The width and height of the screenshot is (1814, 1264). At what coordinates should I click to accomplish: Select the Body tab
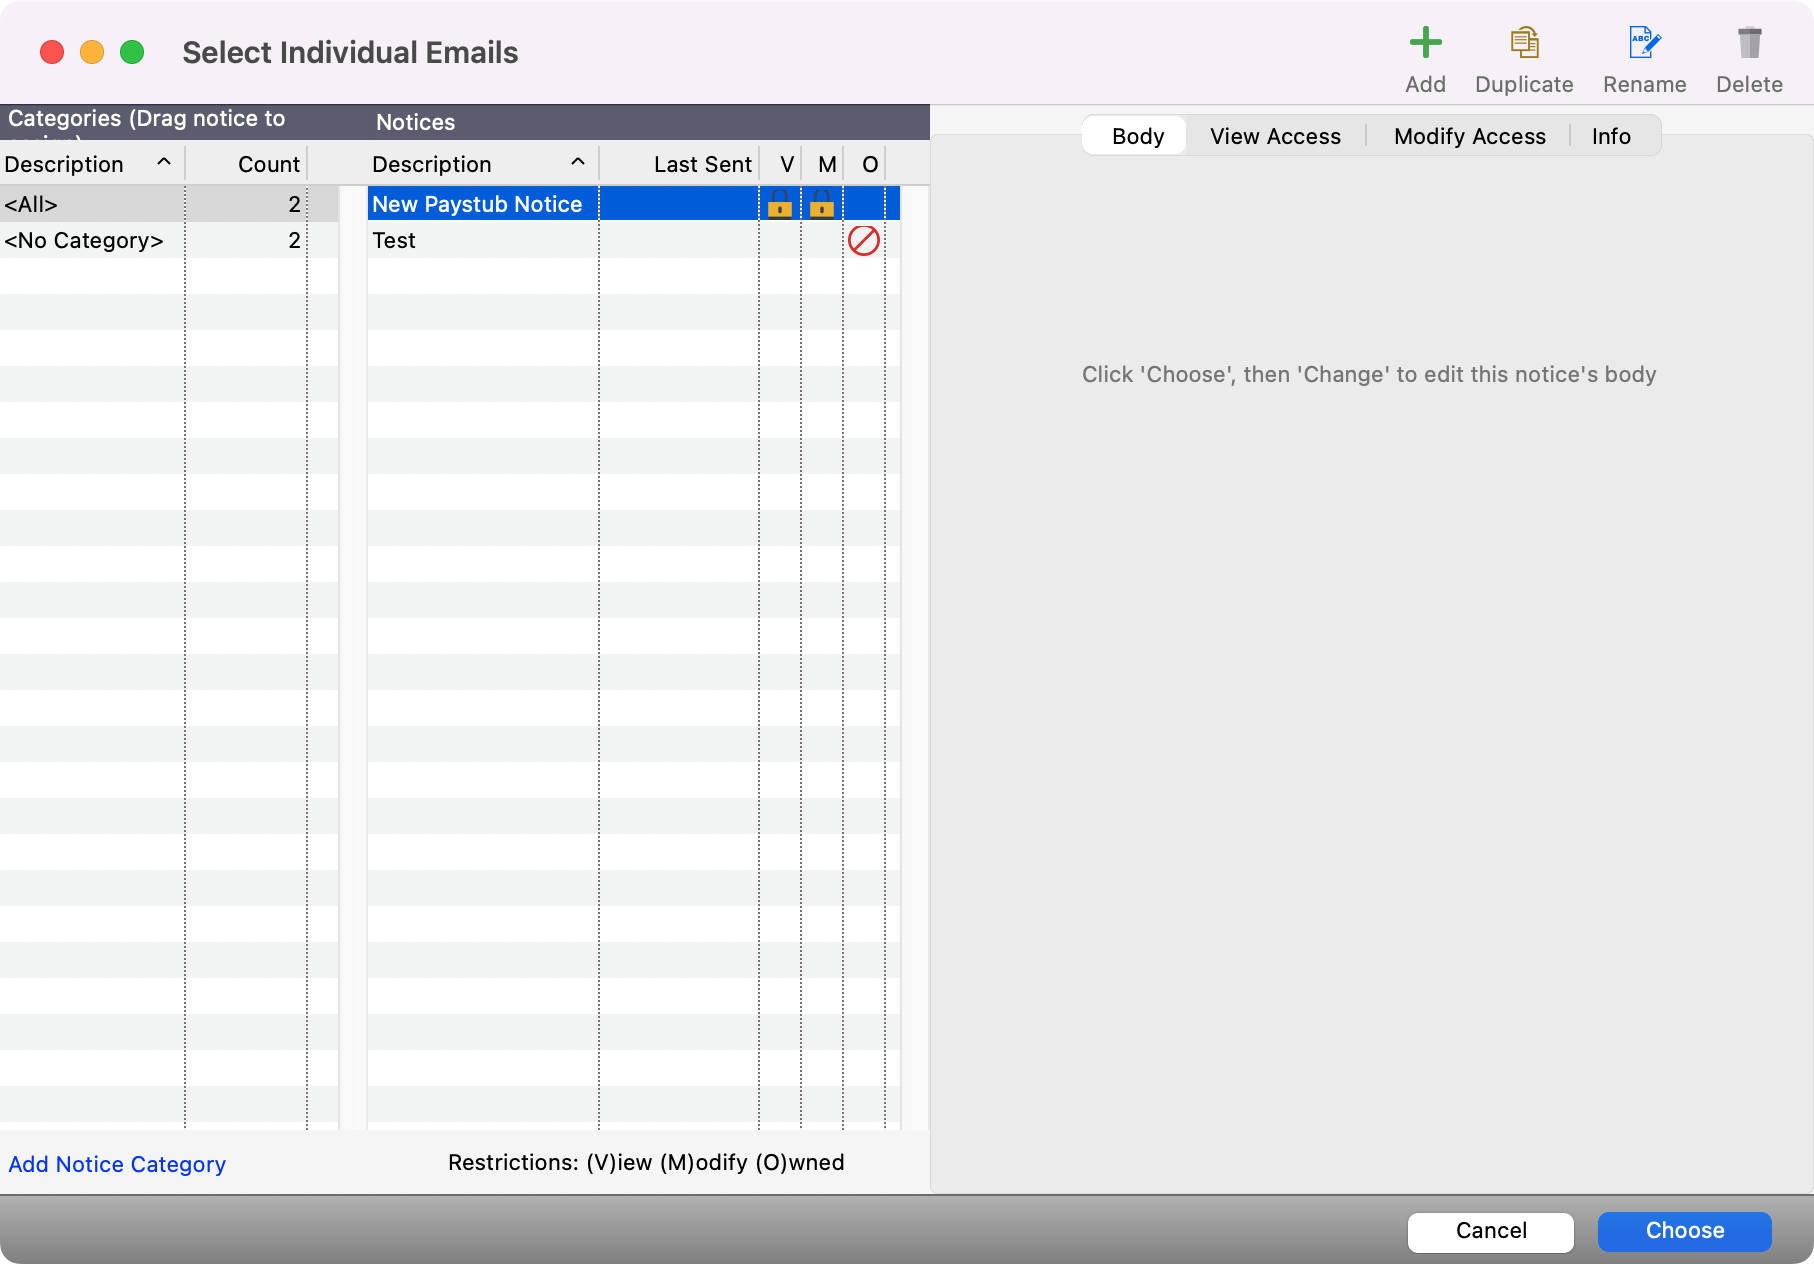click(x=1138, y=136)
